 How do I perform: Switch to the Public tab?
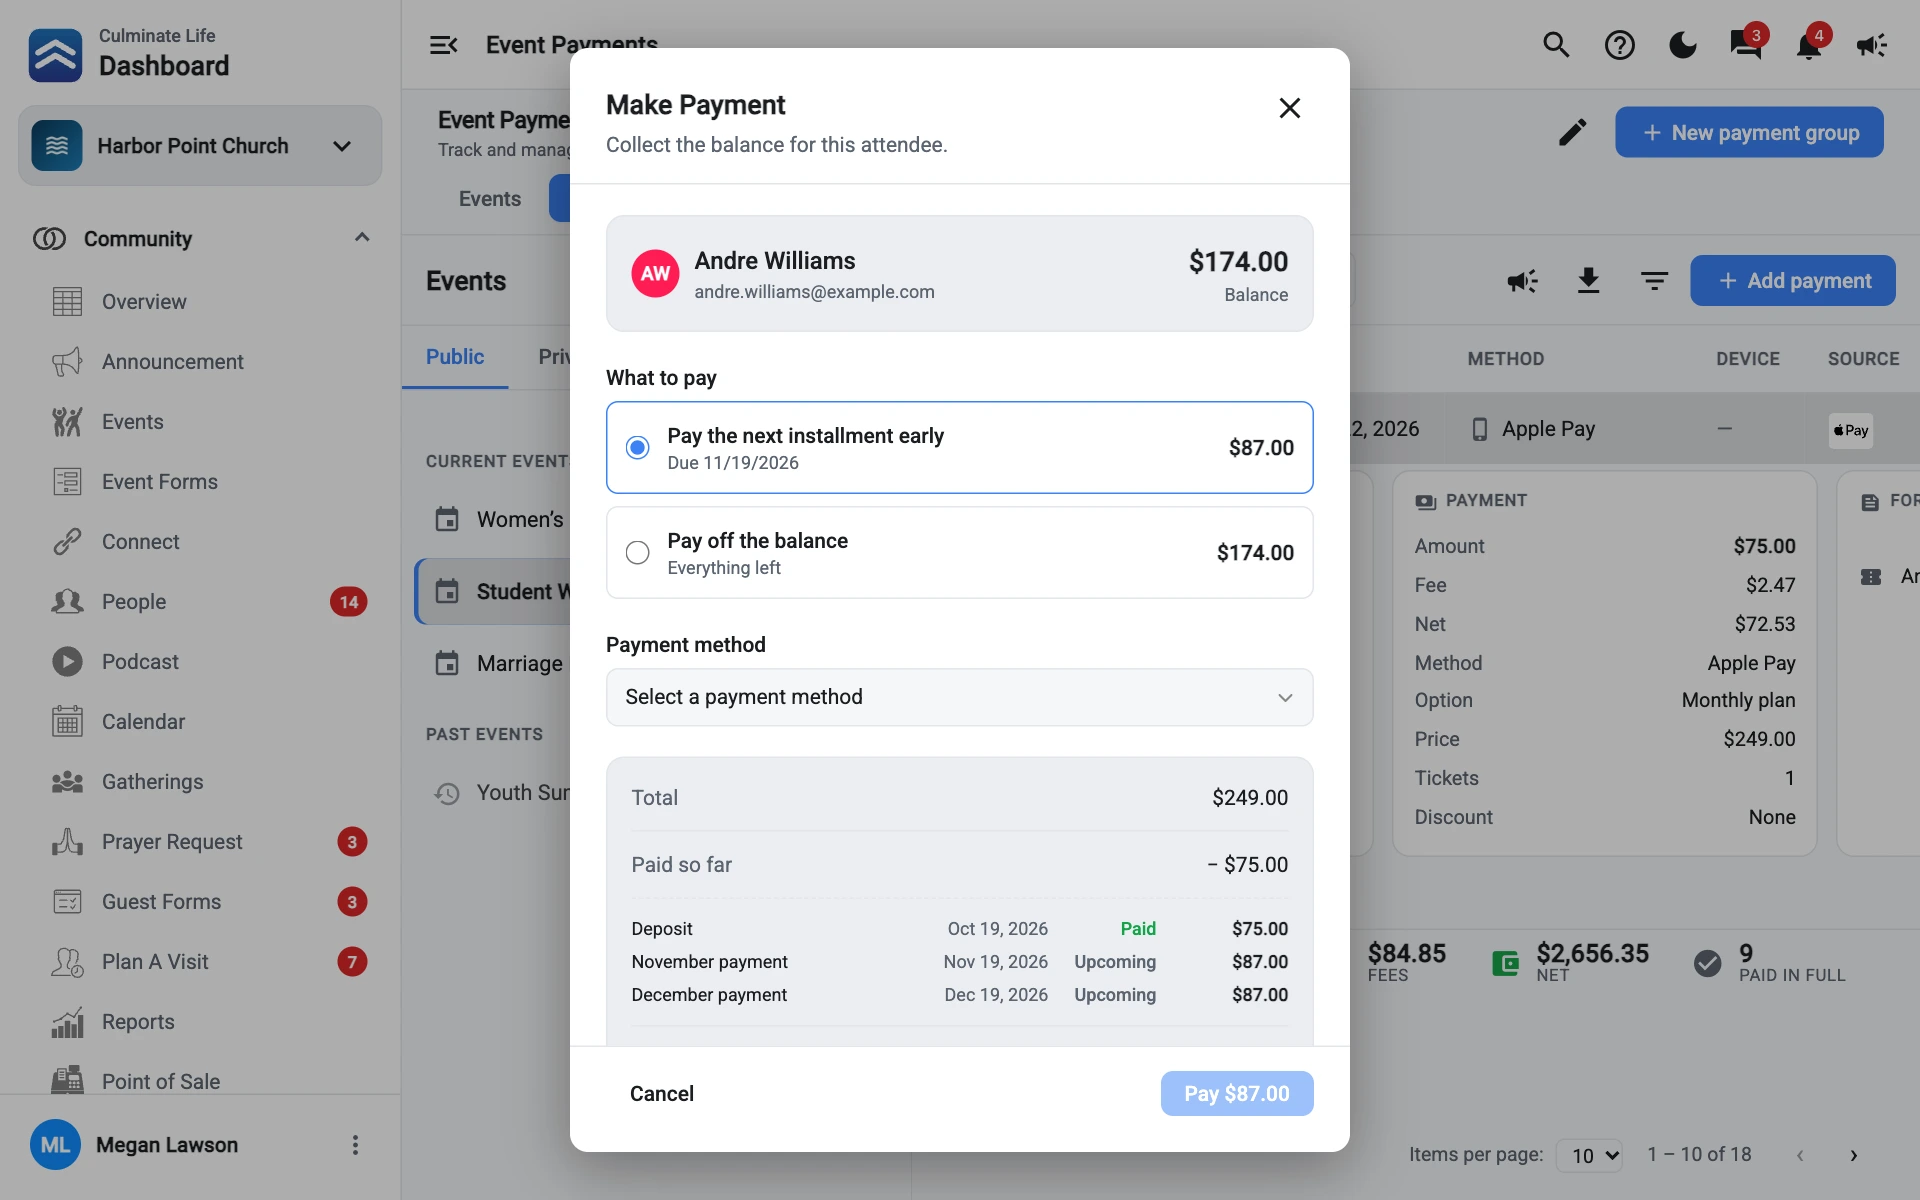(x=455, y=357)
